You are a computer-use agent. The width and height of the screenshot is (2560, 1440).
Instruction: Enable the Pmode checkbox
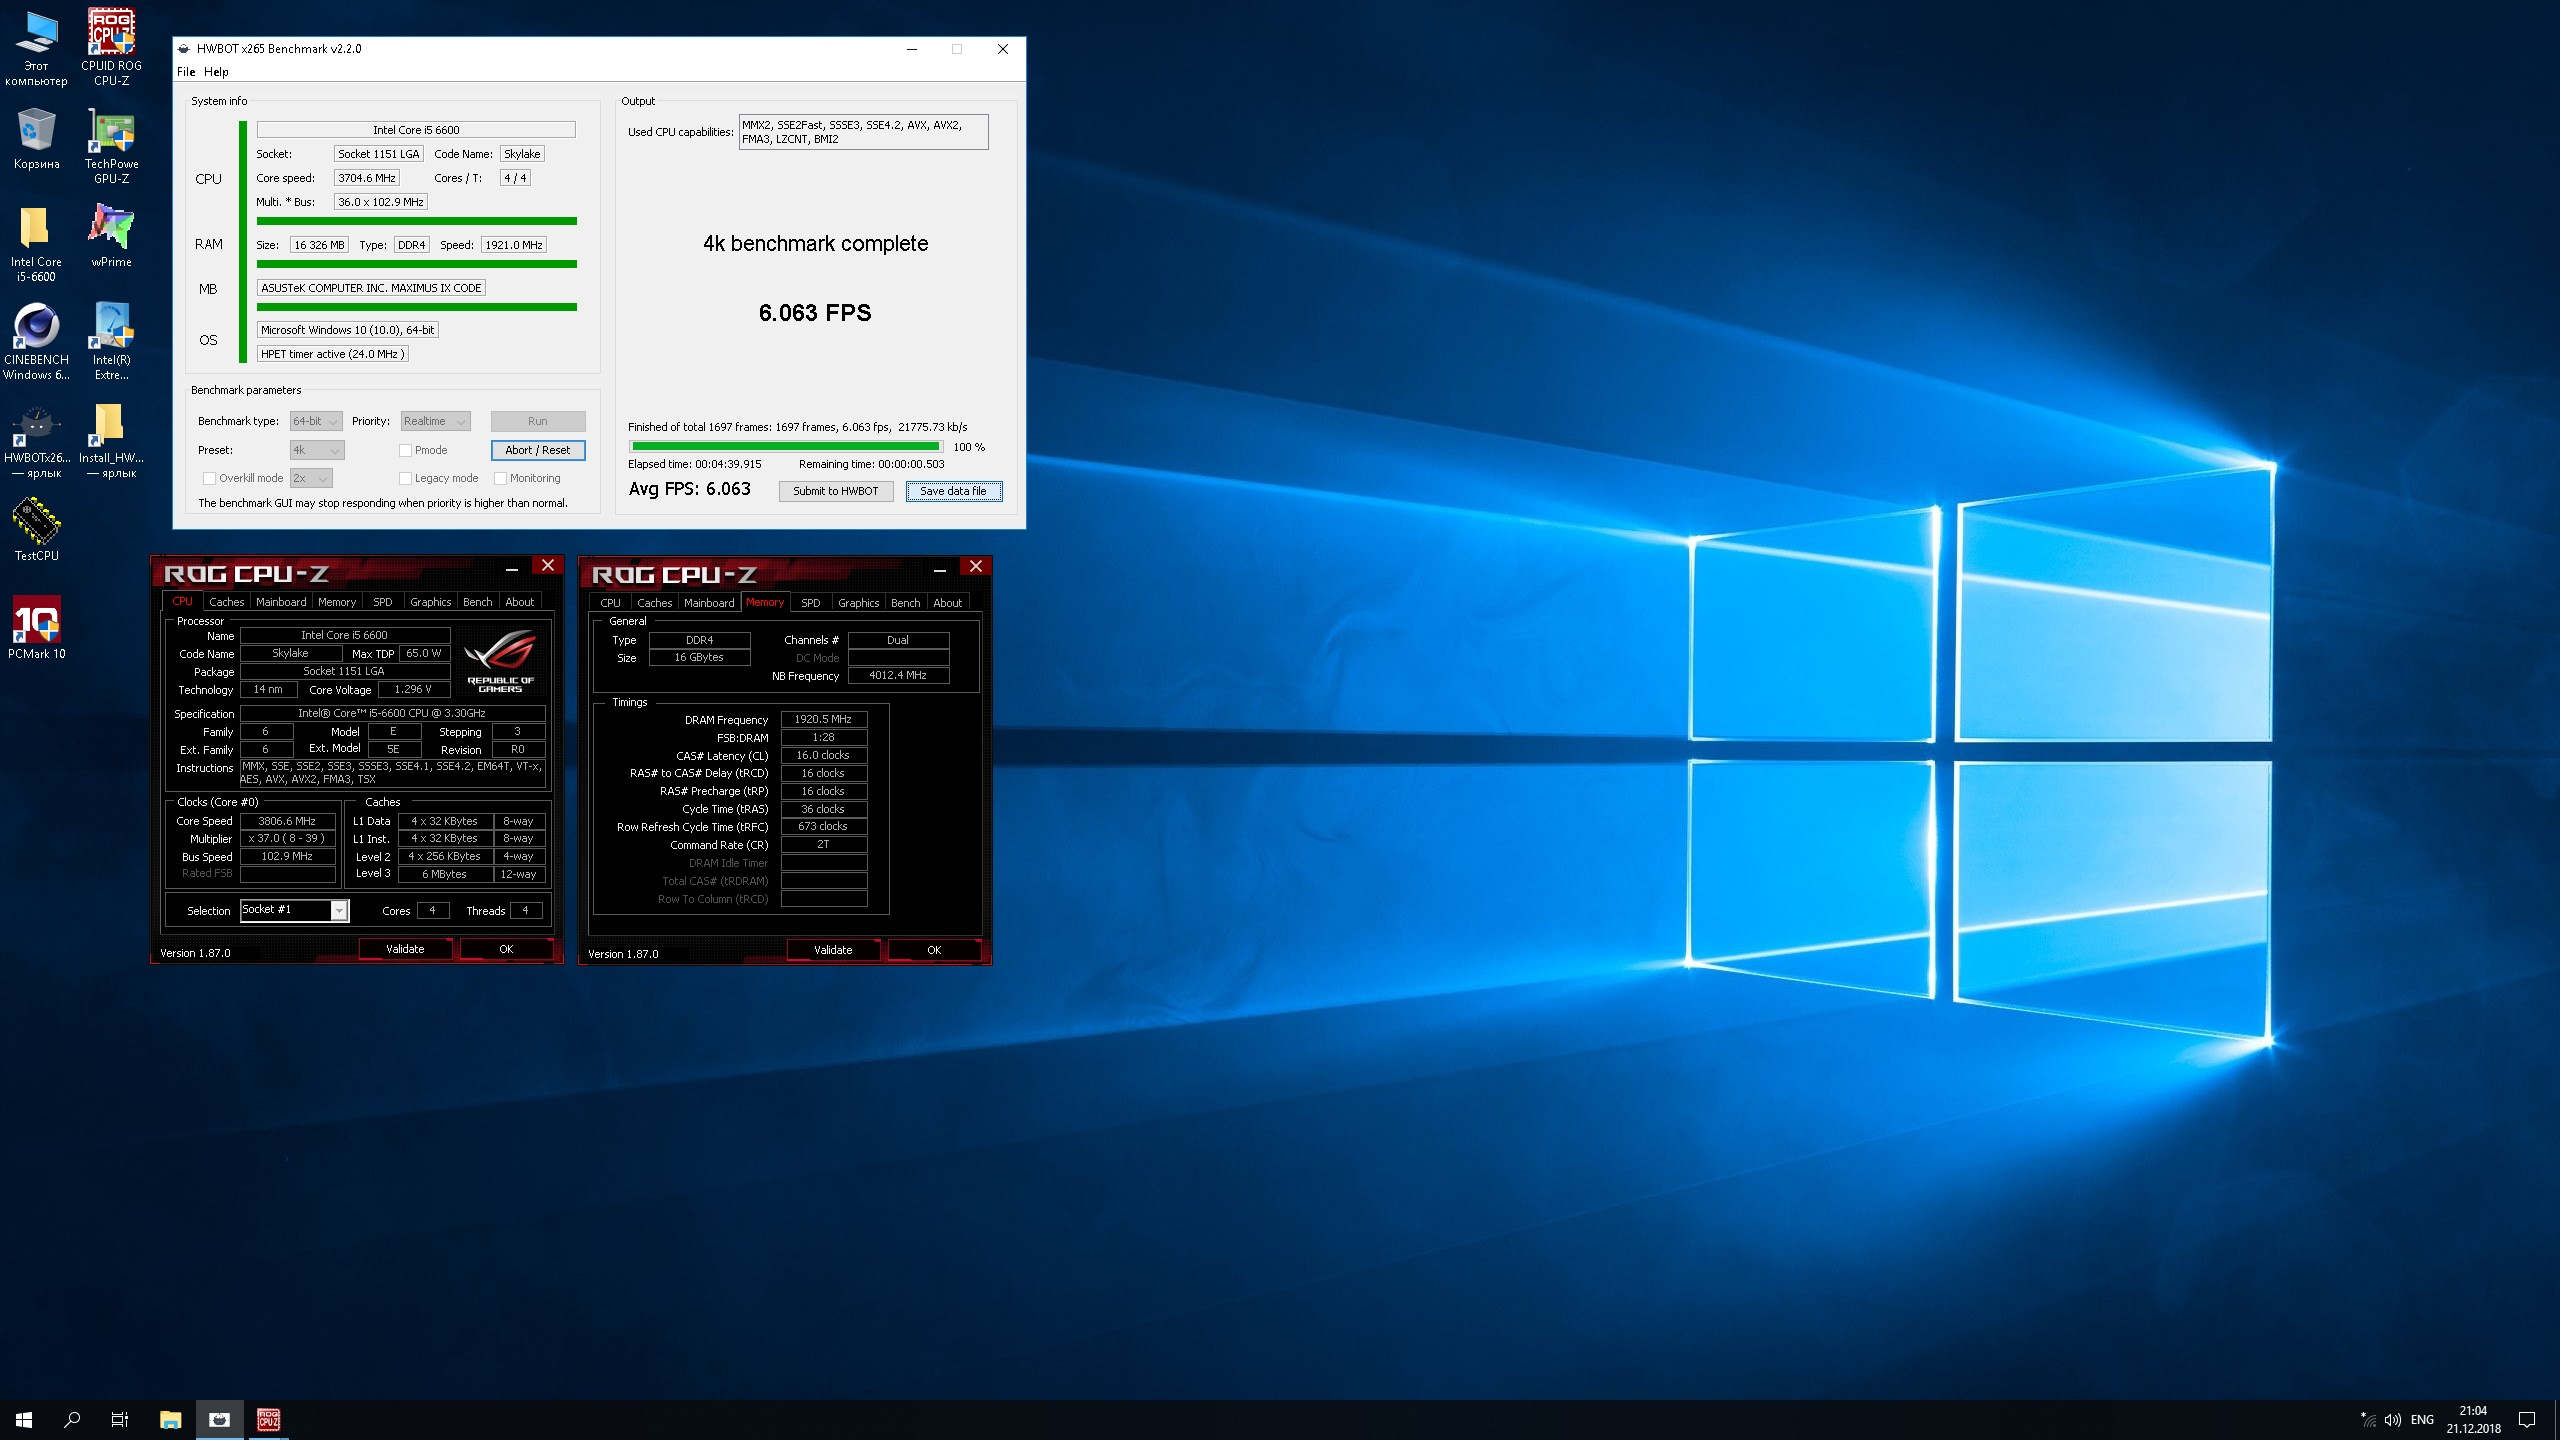(405, 450)
